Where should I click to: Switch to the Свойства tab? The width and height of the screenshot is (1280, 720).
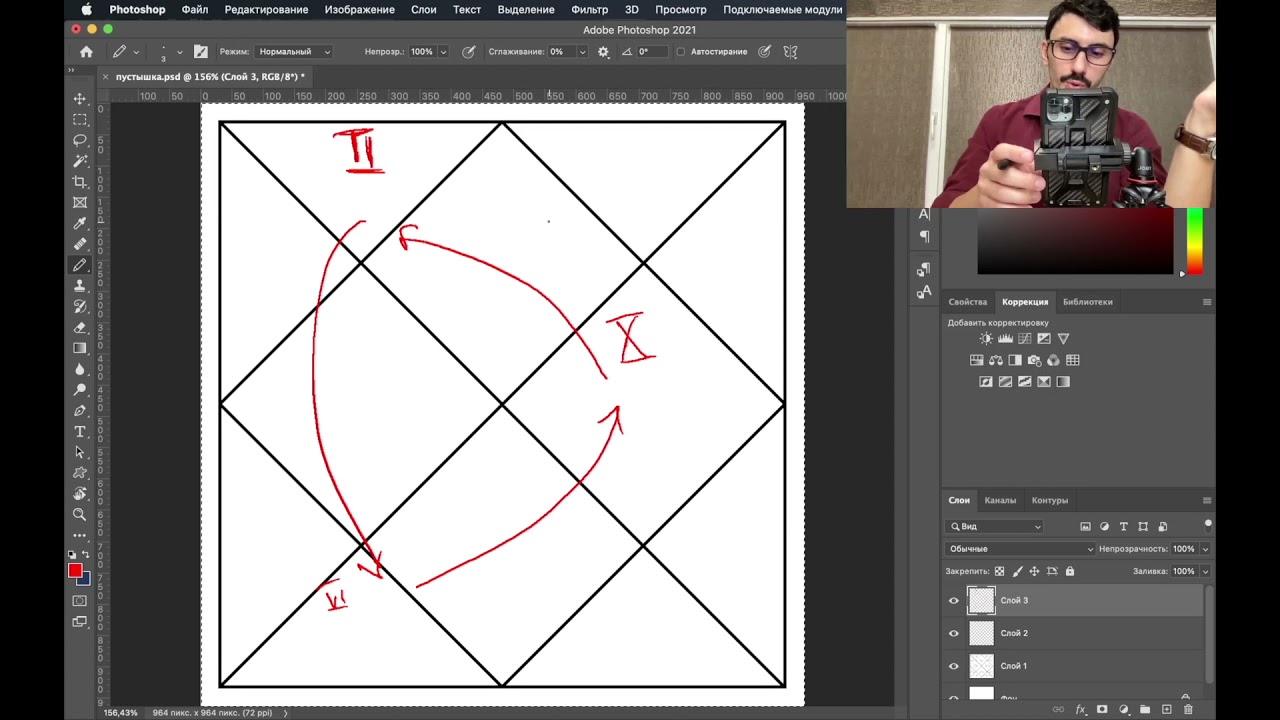967,302
